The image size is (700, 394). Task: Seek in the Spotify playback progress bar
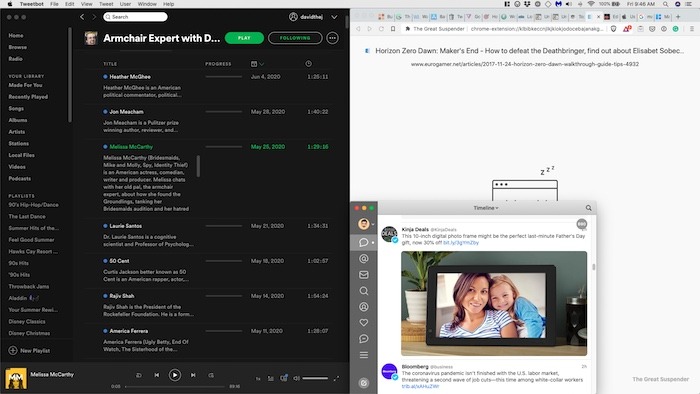pos(175,386)
